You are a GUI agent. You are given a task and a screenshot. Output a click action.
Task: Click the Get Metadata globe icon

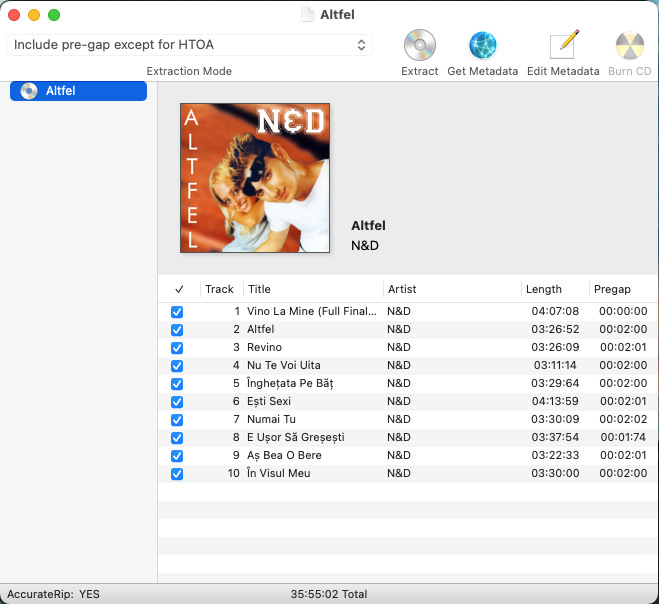pos(482,45)
